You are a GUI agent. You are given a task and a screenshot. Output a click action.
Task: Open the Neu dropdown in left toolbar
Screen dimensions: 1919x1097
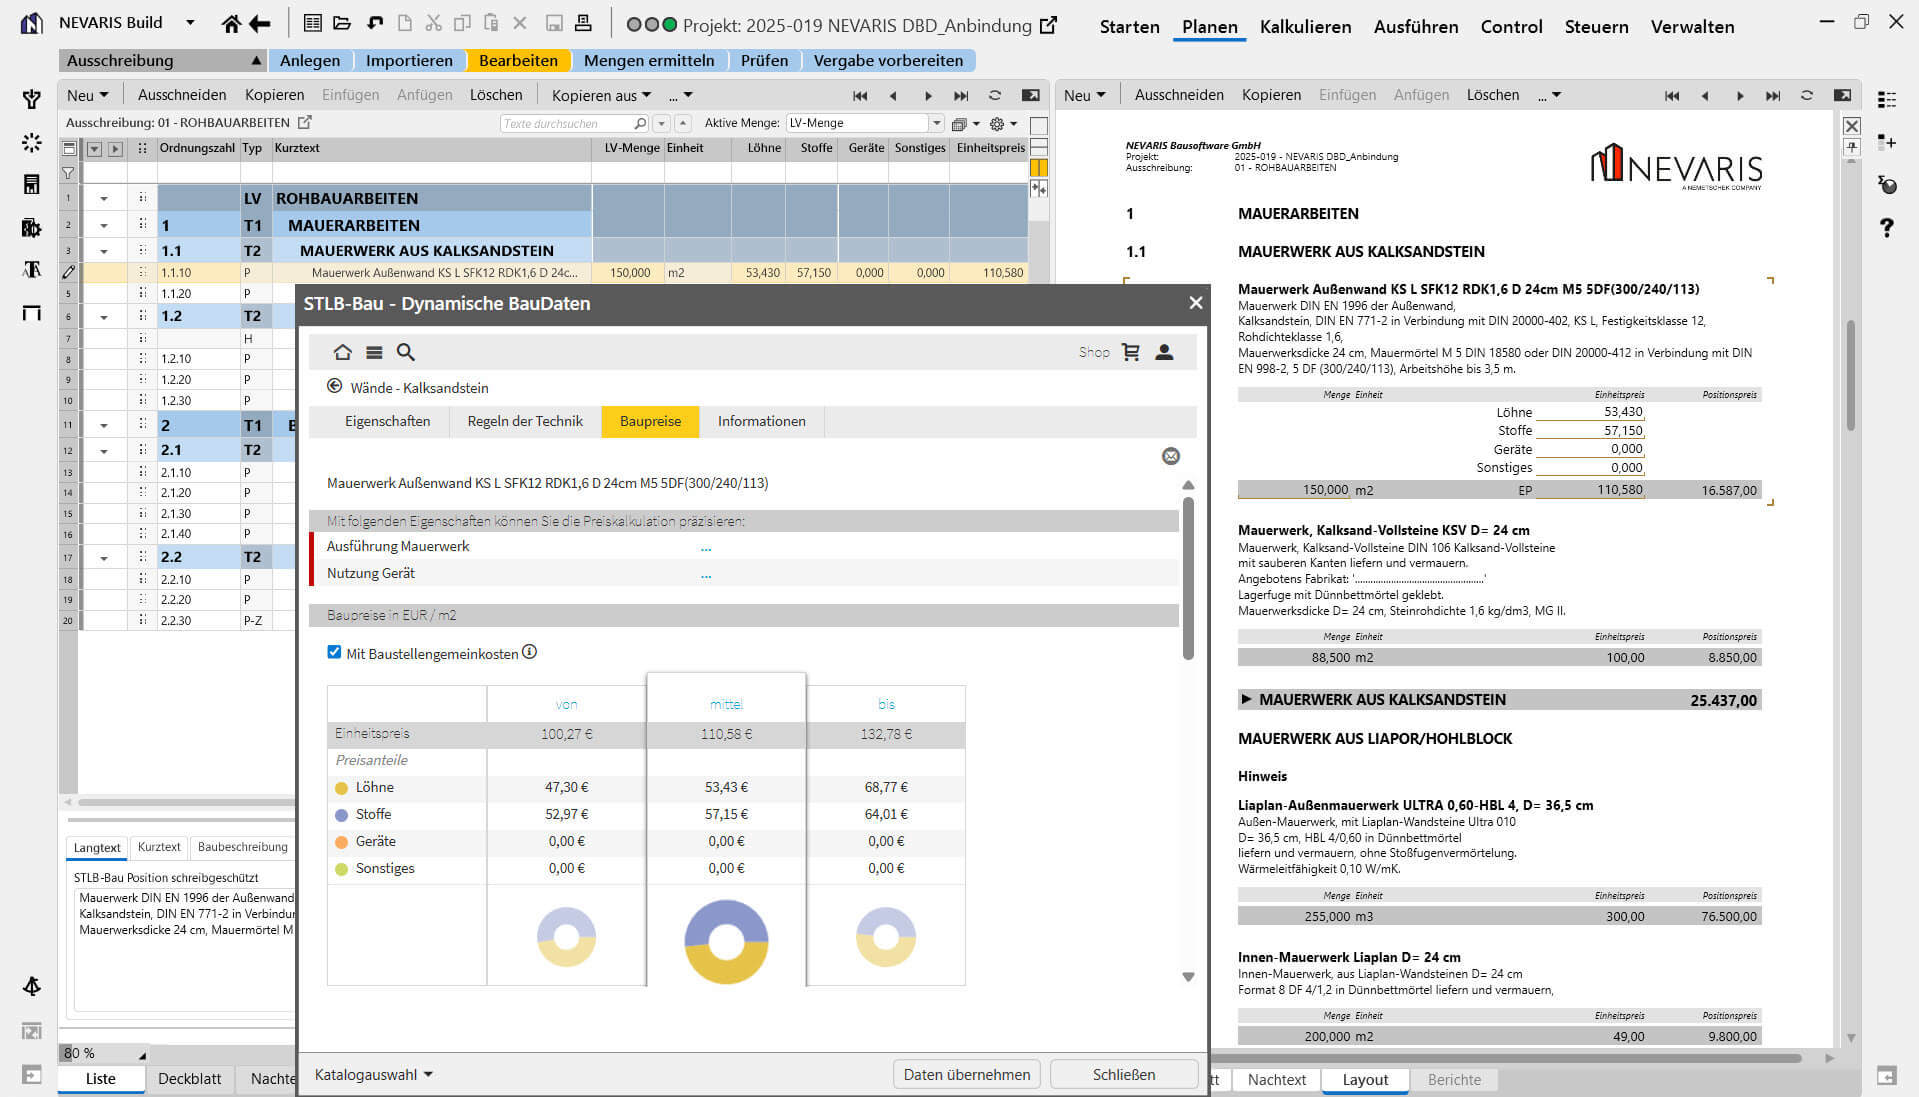pyautogui.click(x=88, y=95)
